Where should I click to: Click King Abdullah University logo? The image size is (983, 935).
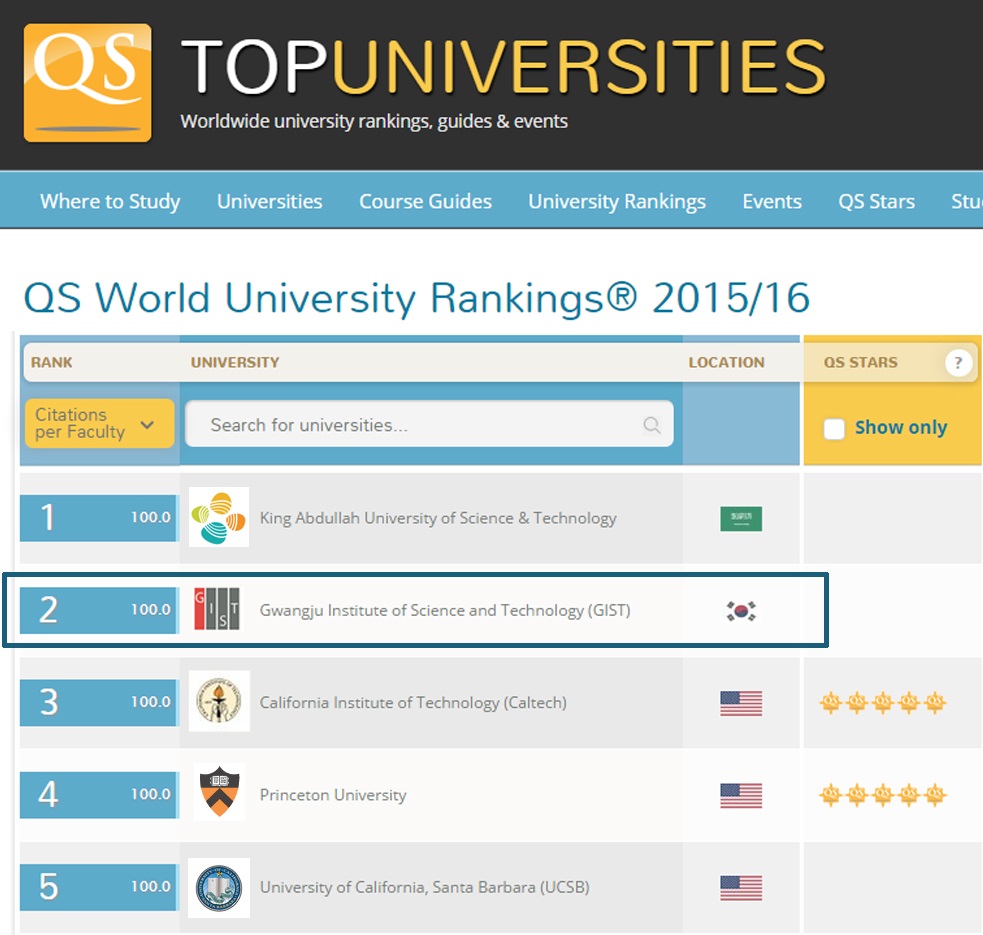[219, 517]
